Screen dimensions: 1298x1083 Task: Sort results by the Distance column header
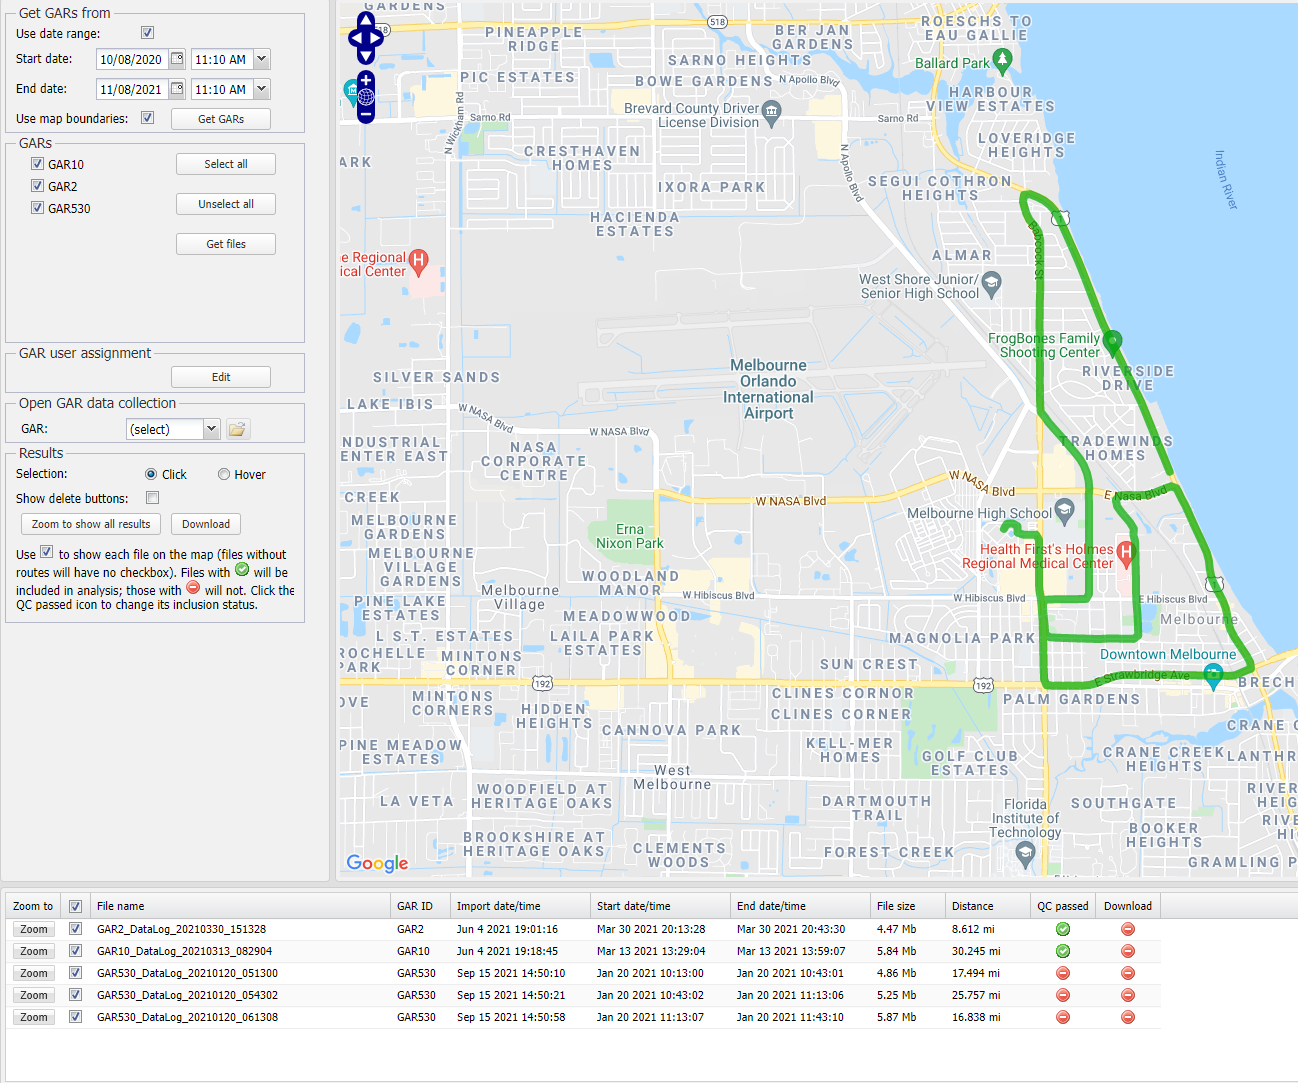(972, 906)
